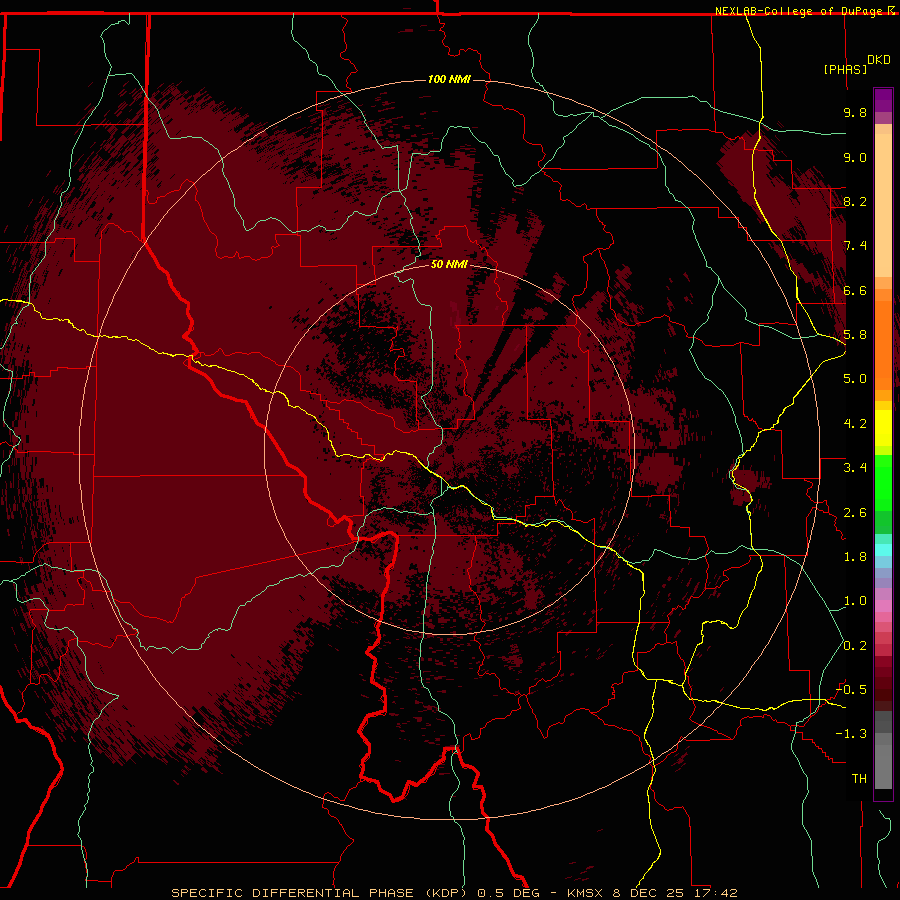Click the yellow segment of color bar
900x900 pixels.
pyautogui.click(x=883, y=428)
